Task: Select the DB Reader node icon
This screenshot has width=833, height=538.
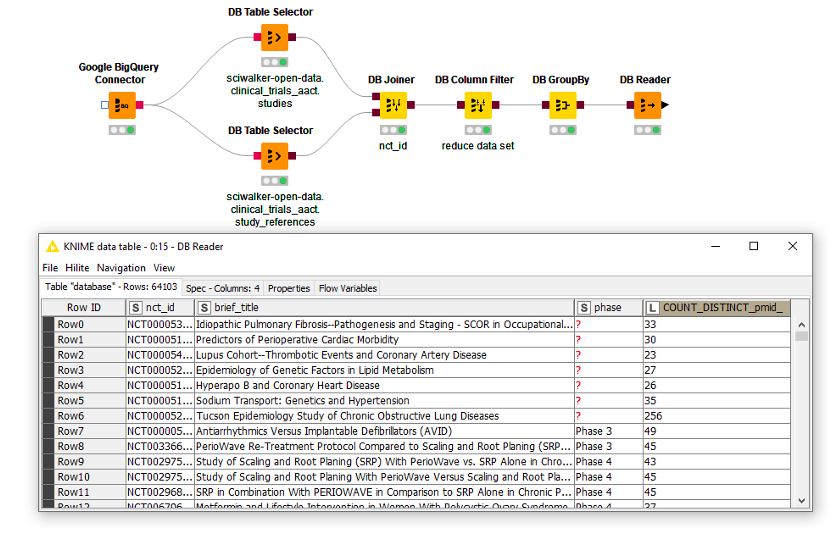Action: click(647, 105)
